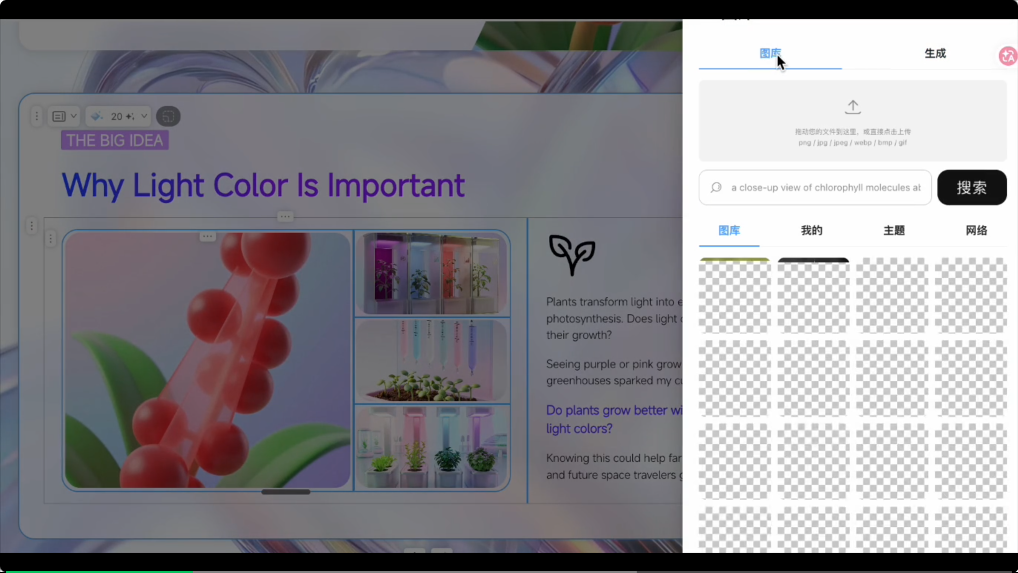Open the card layout dropdown
Image resolution: width=1018 pixels, height=573 pixels.
point(64,116)
